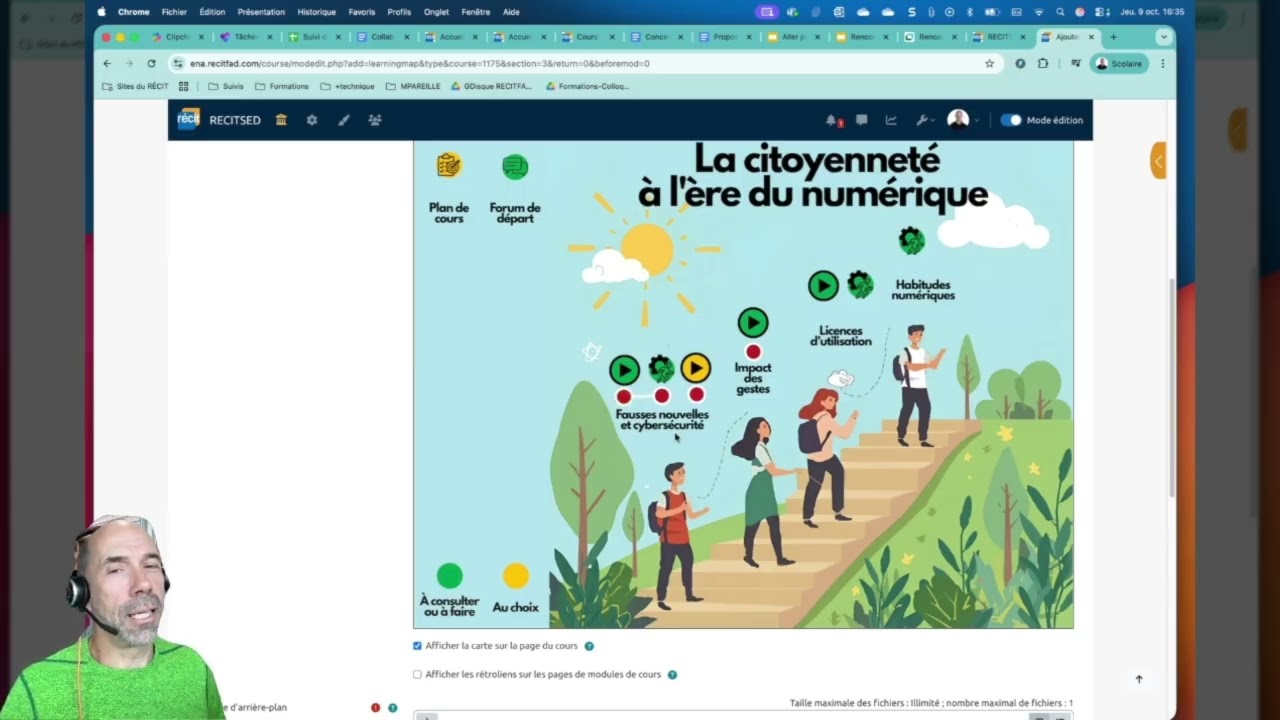Viewport: 1280px width, 720px height.
Task: Open the MPAREILLE bookmark folder
Action: pyautogui.click(x=413, y=86)
